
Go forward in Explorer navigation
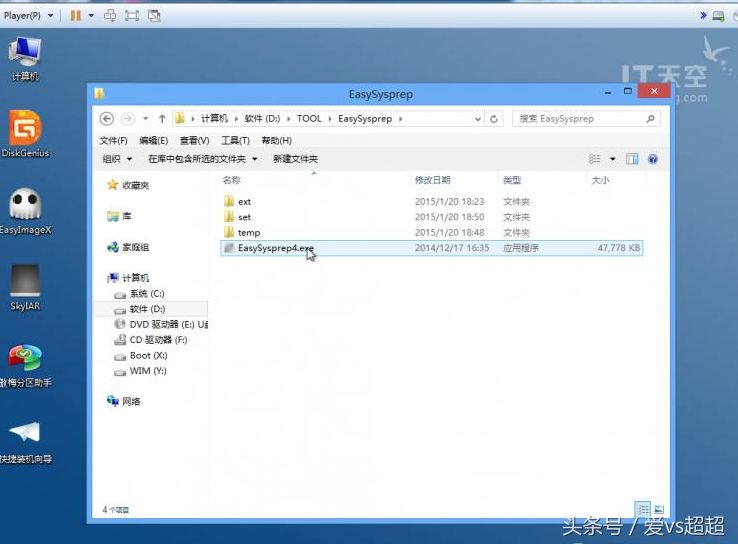pyautogui.click(x=128, y=119)
